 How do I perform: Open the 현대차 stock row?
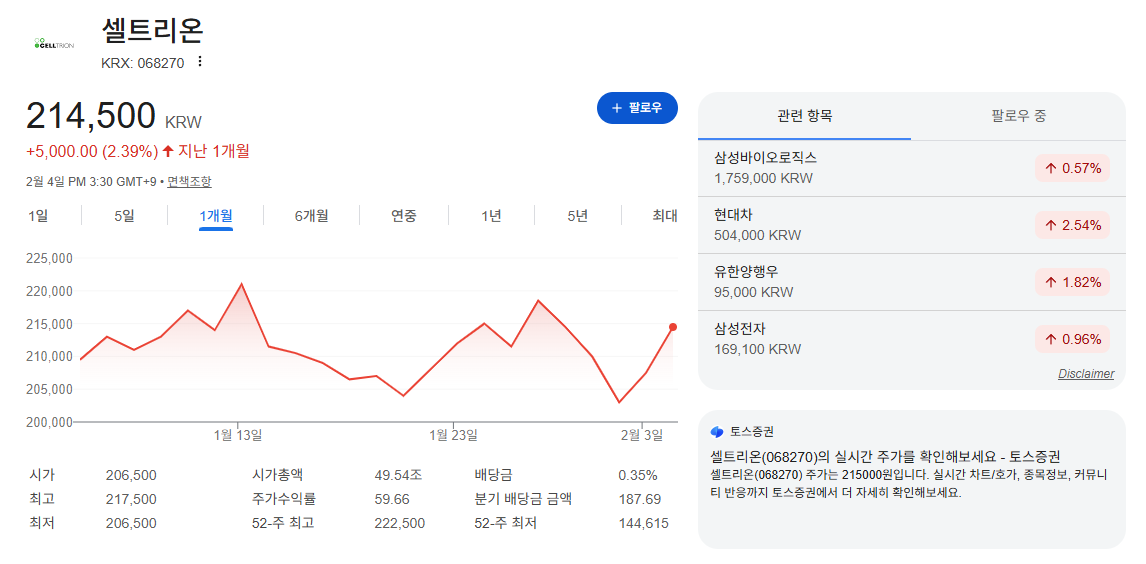point(911,225)
